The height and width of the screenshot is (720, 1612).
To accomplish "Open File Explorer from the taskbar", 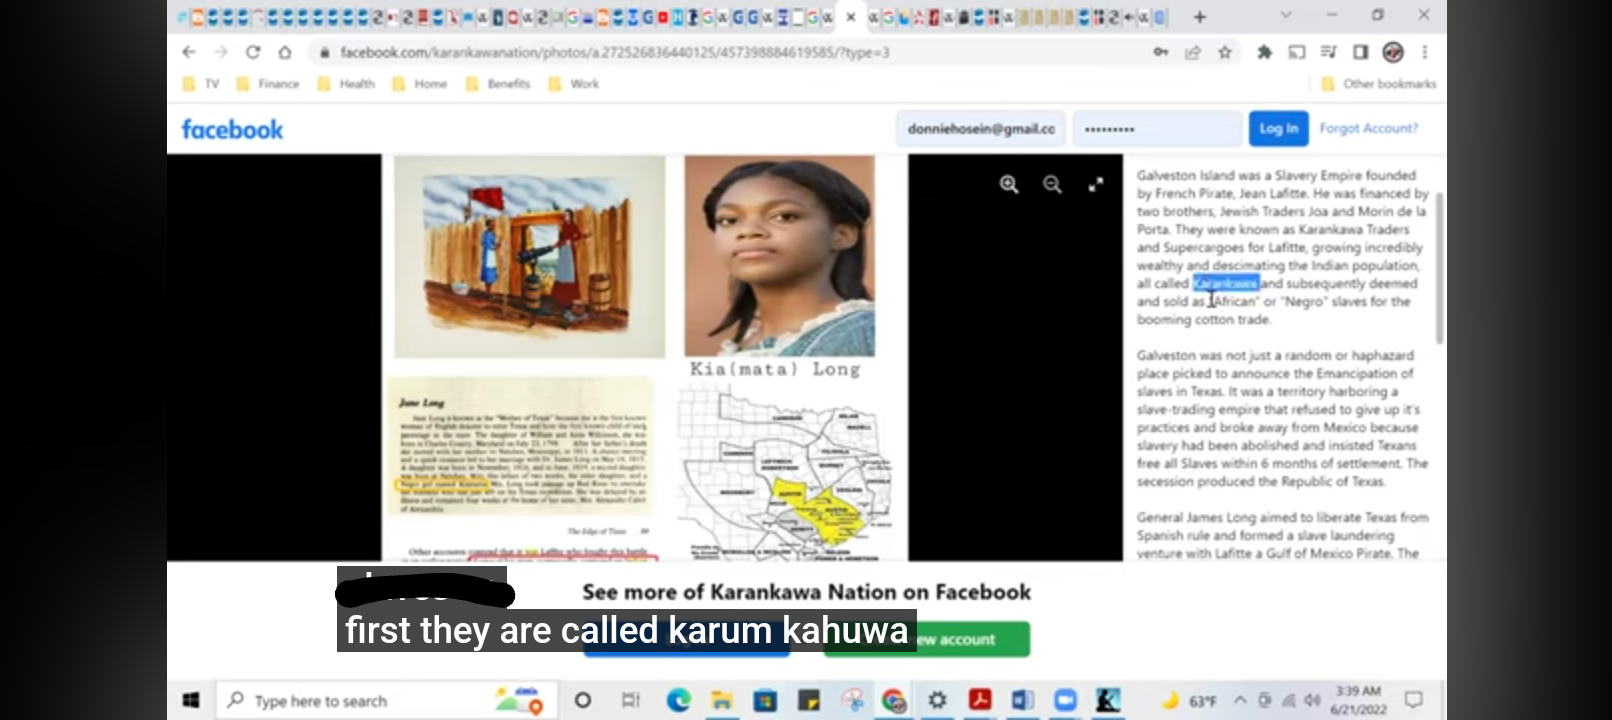I will coord(722,700).
